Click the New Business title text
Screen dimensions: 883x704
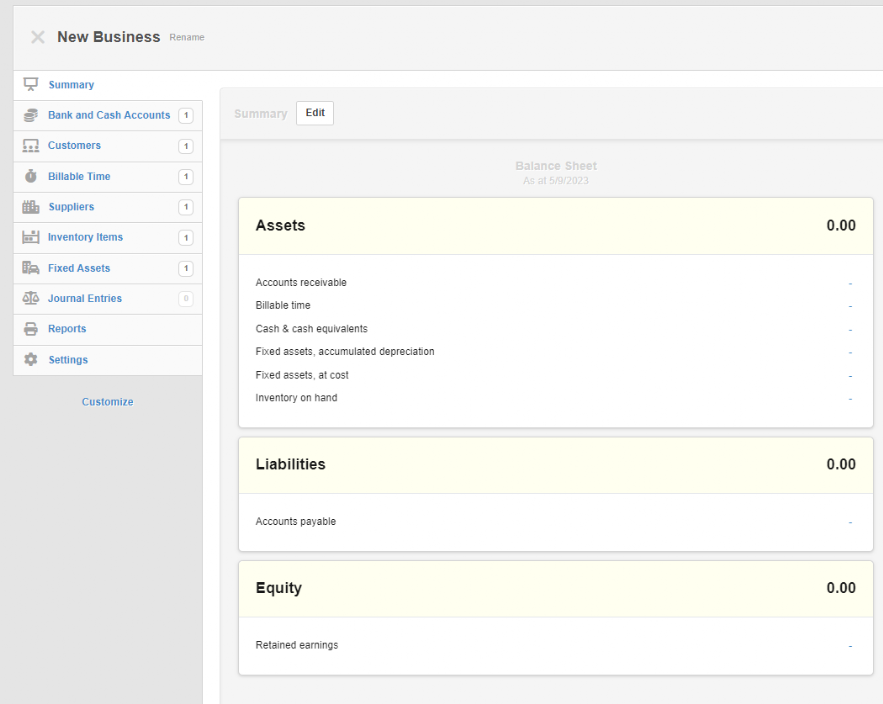[109, 37]
